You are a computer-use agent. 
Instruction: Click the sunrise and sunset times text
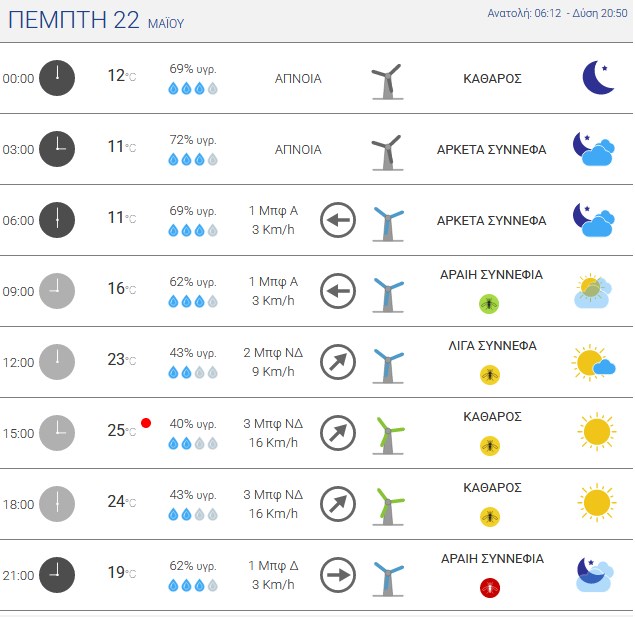557,13
